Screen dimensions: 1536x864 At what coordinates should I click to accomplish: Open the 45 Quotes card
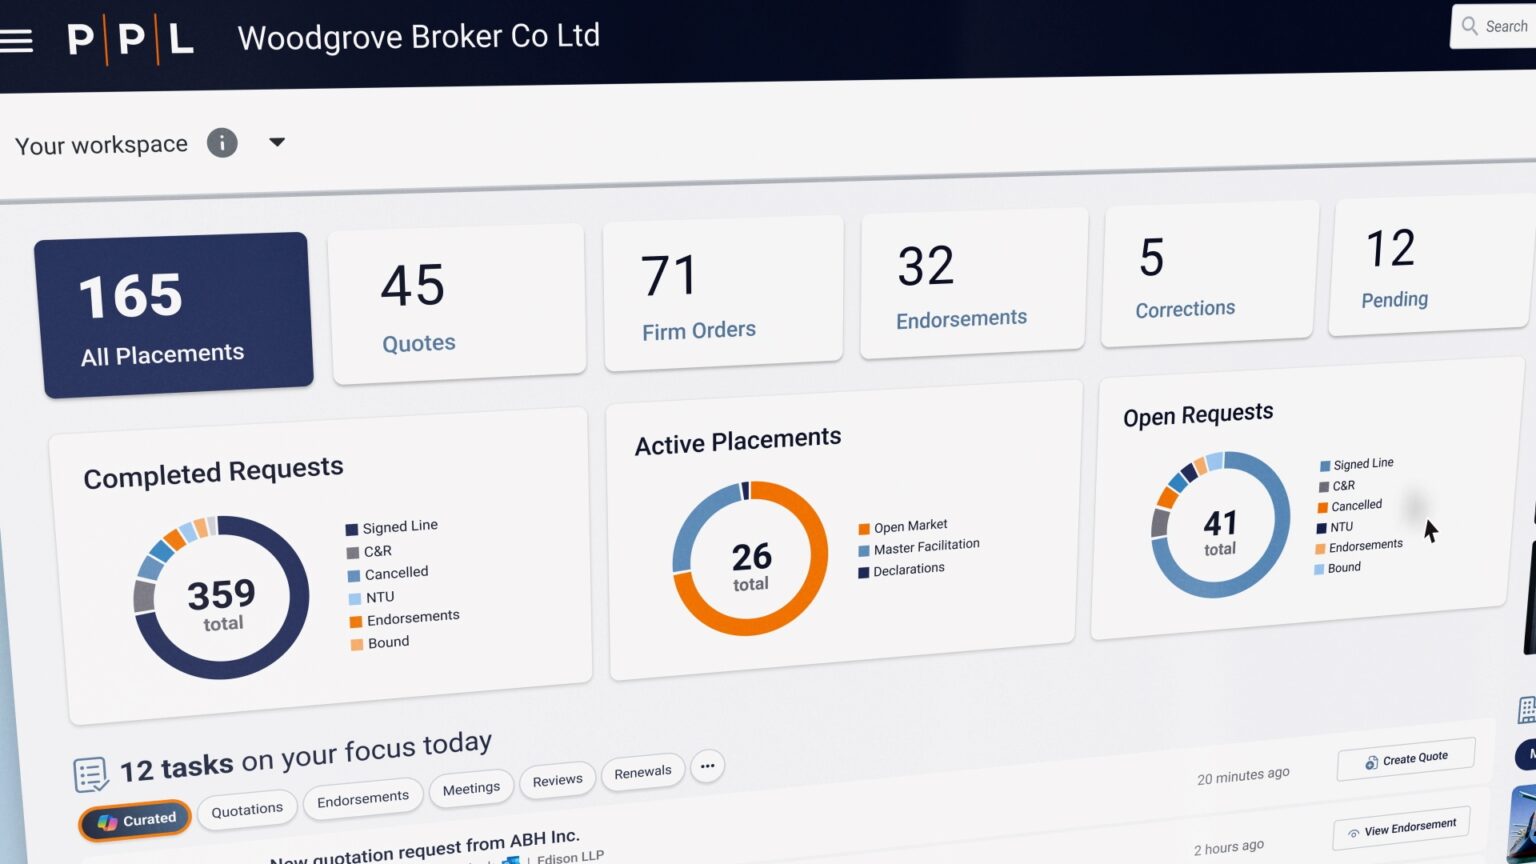[x=458, y=304]
